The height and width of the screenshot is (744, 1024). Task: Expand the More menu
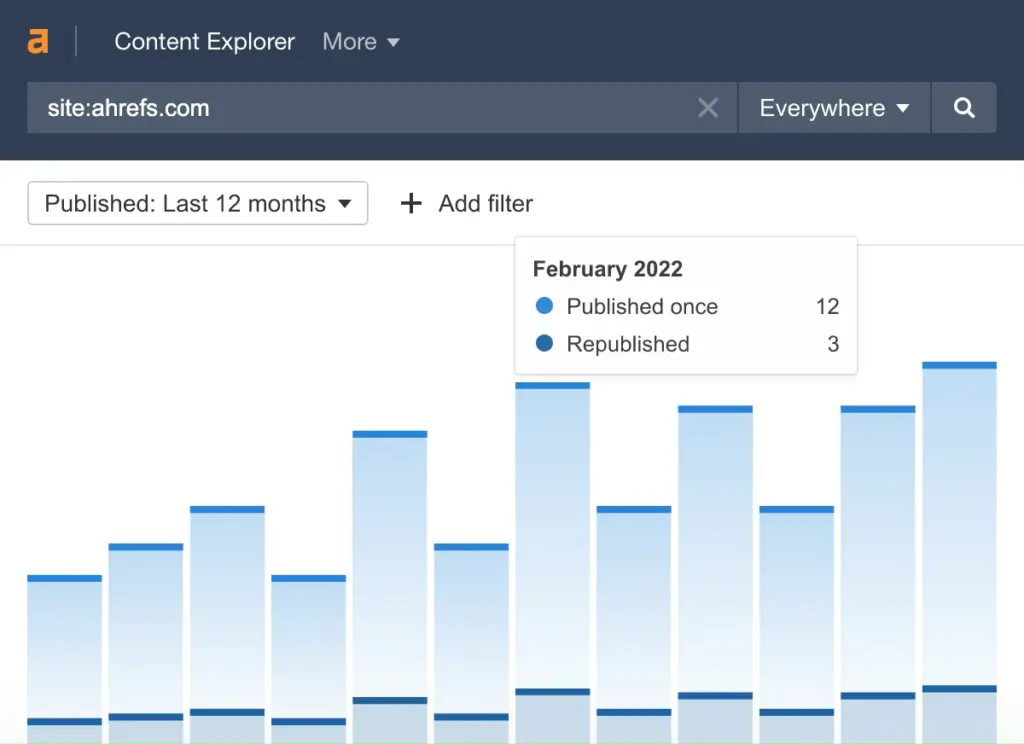point(360,41)
